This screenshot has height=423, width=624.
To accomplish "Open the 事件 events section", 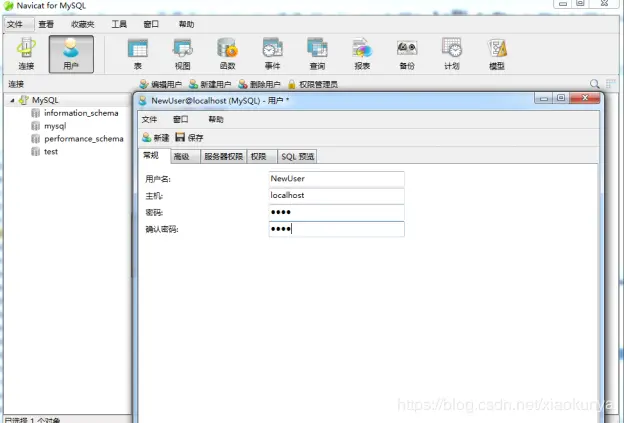I will [273, 54].
